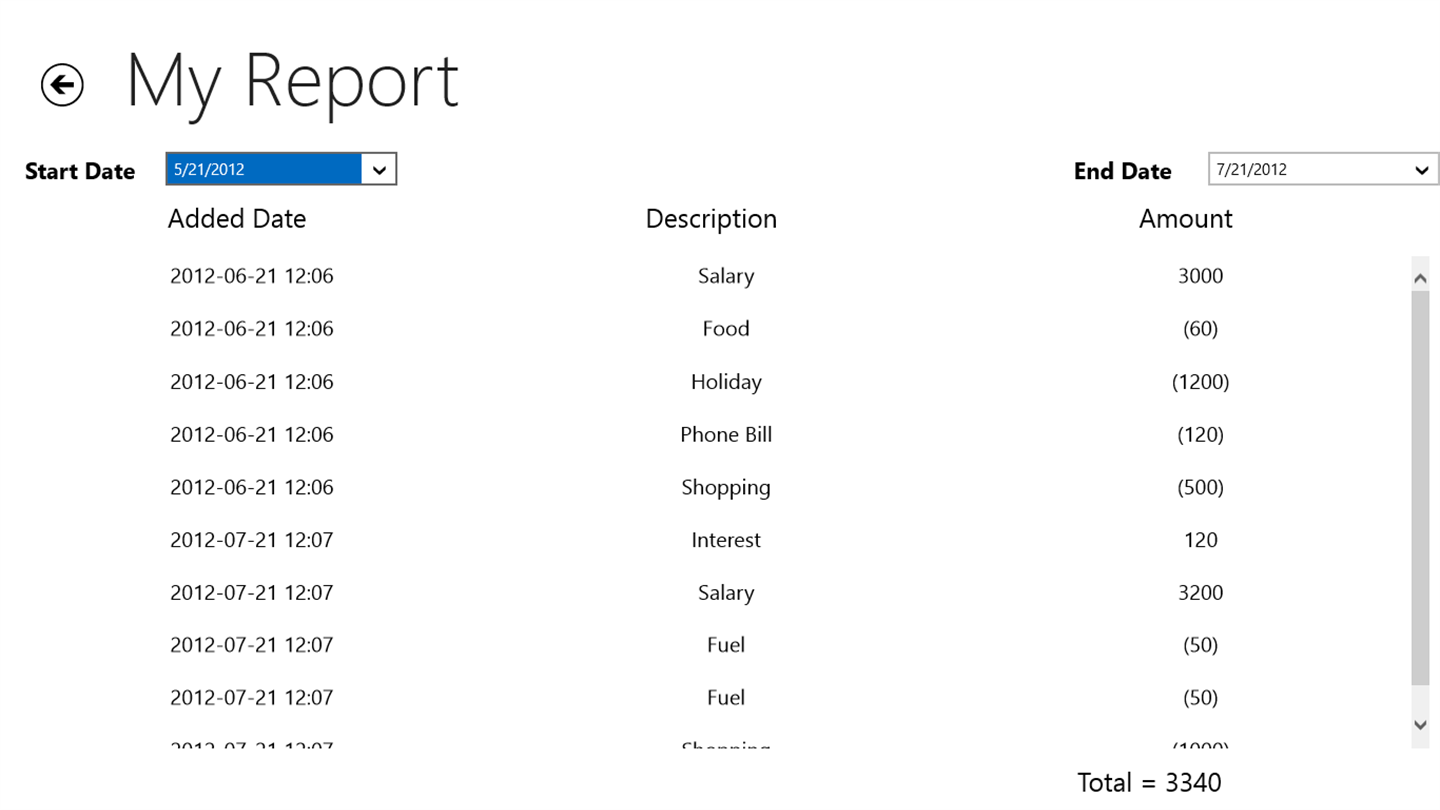Click the Total = 3340 text
1440x810 pixels.
1149,783
